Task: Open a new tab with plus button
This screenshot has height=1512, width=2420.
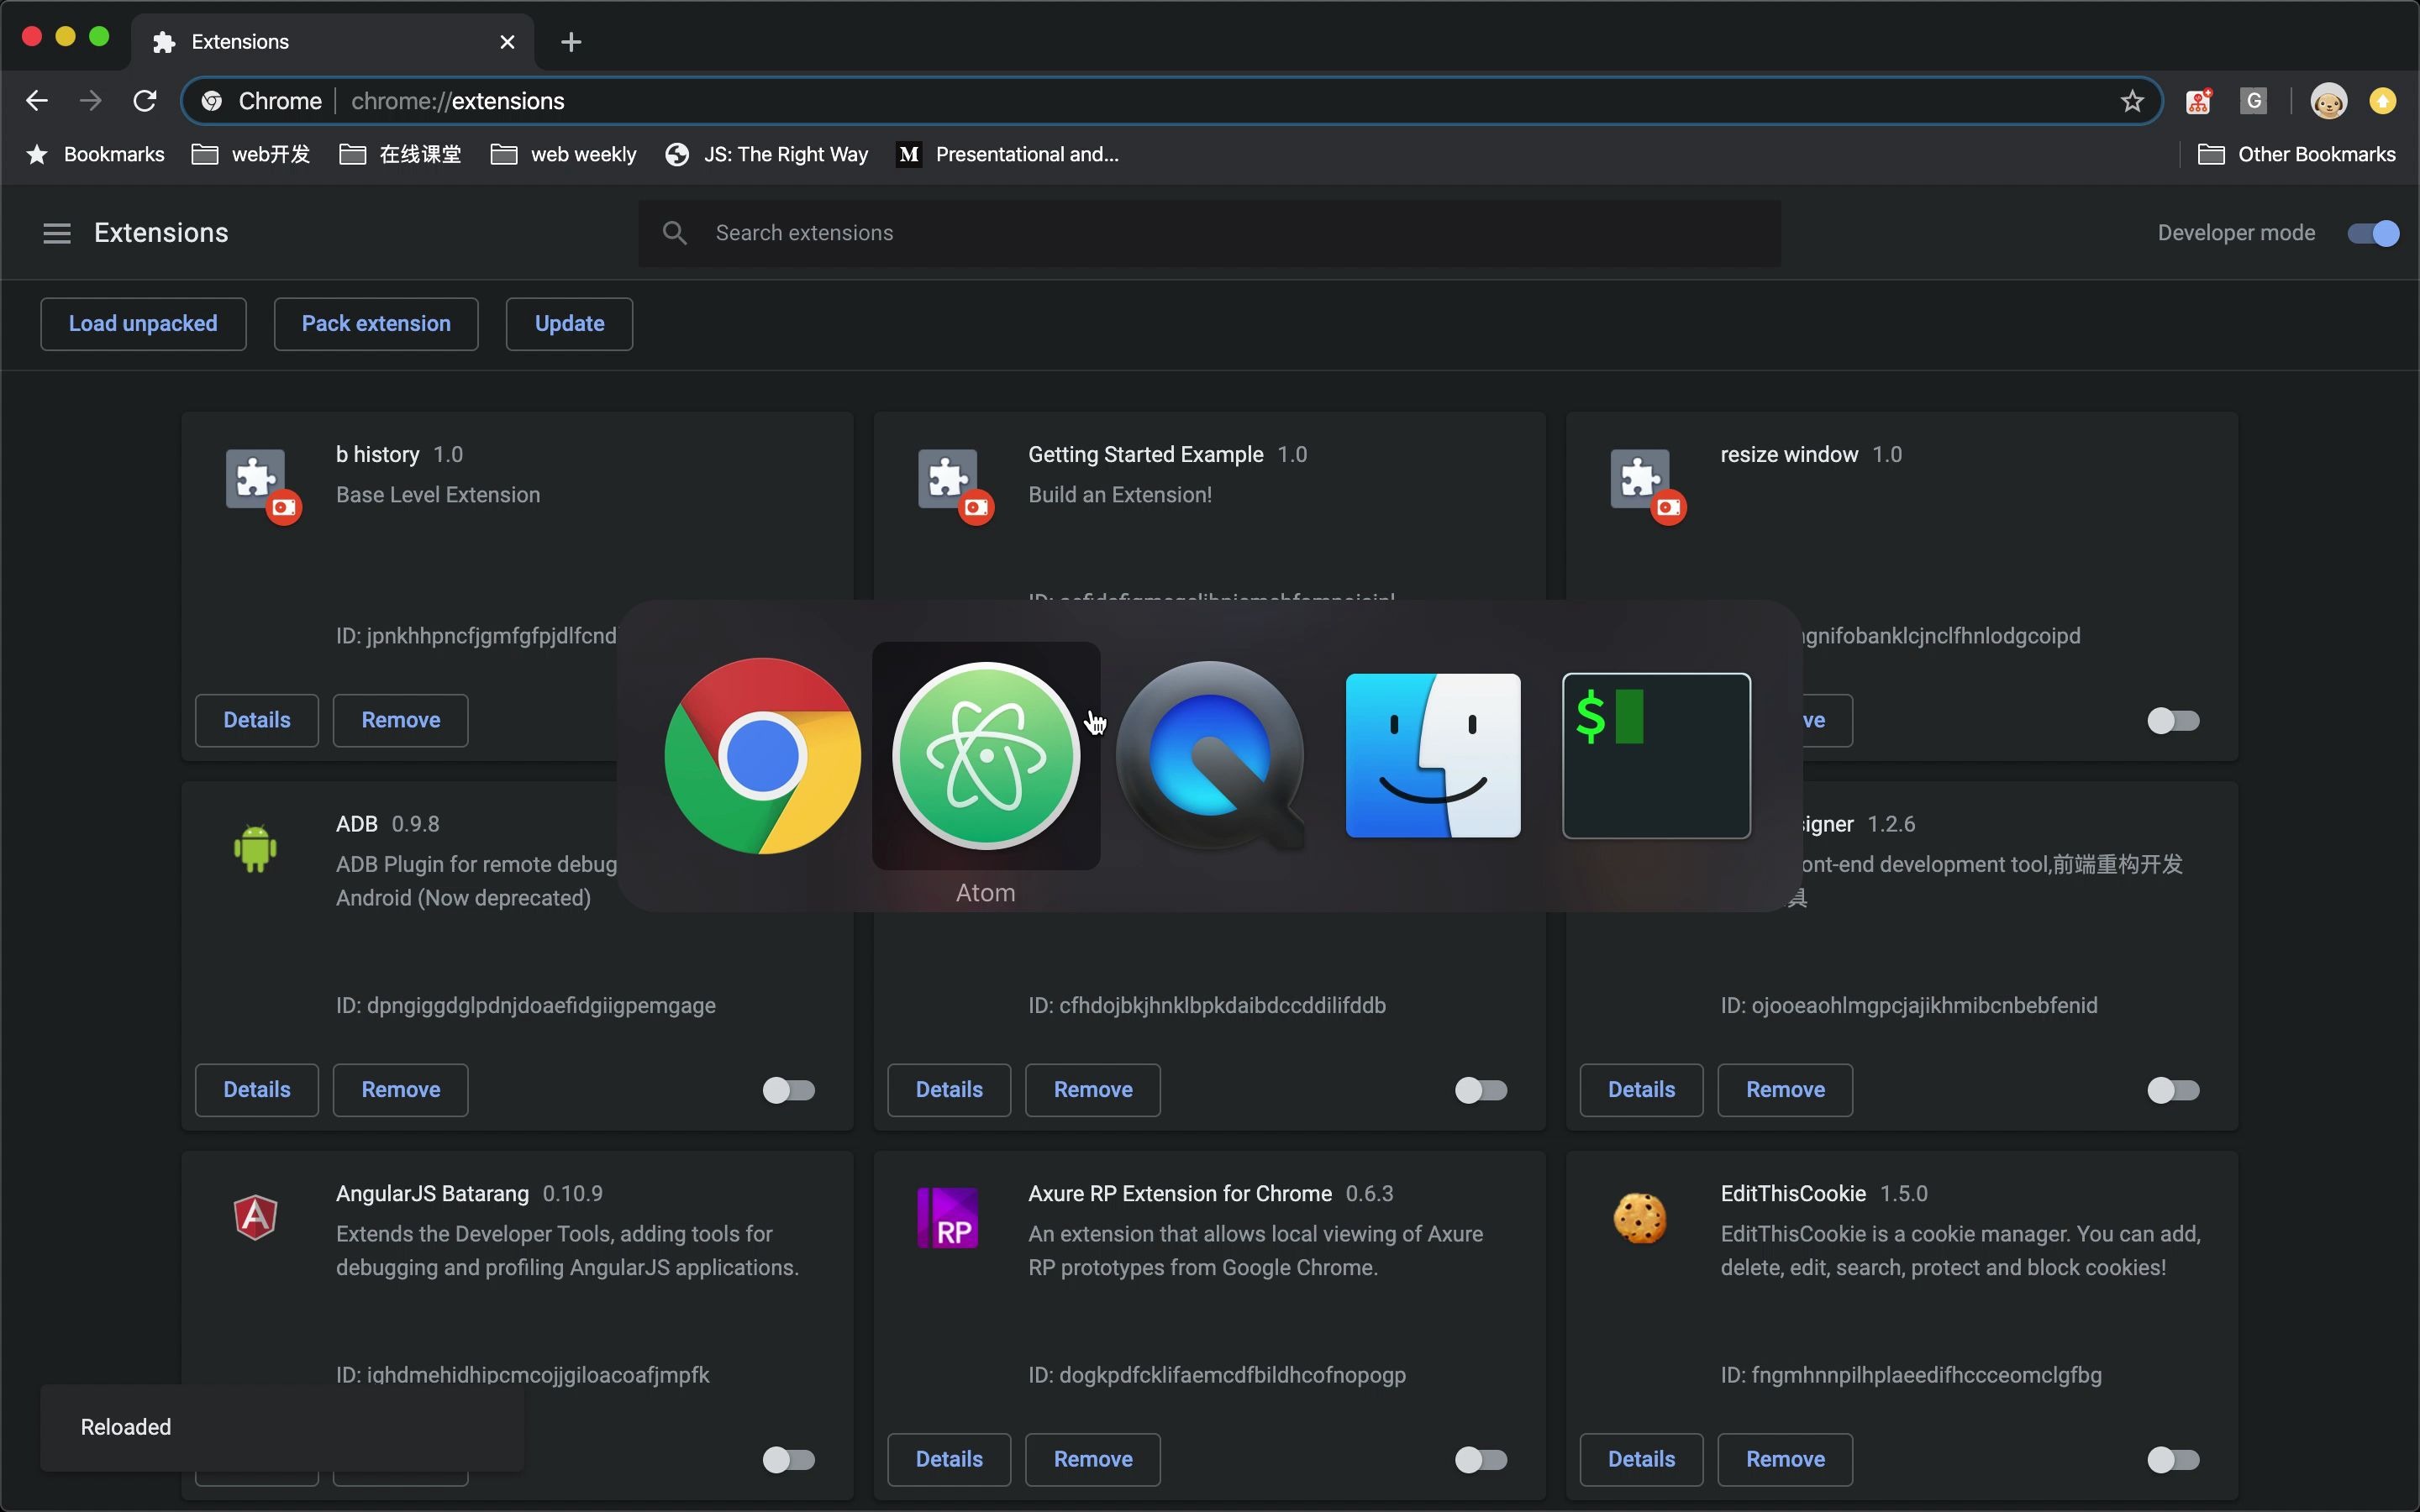Action: click(571, 42)
